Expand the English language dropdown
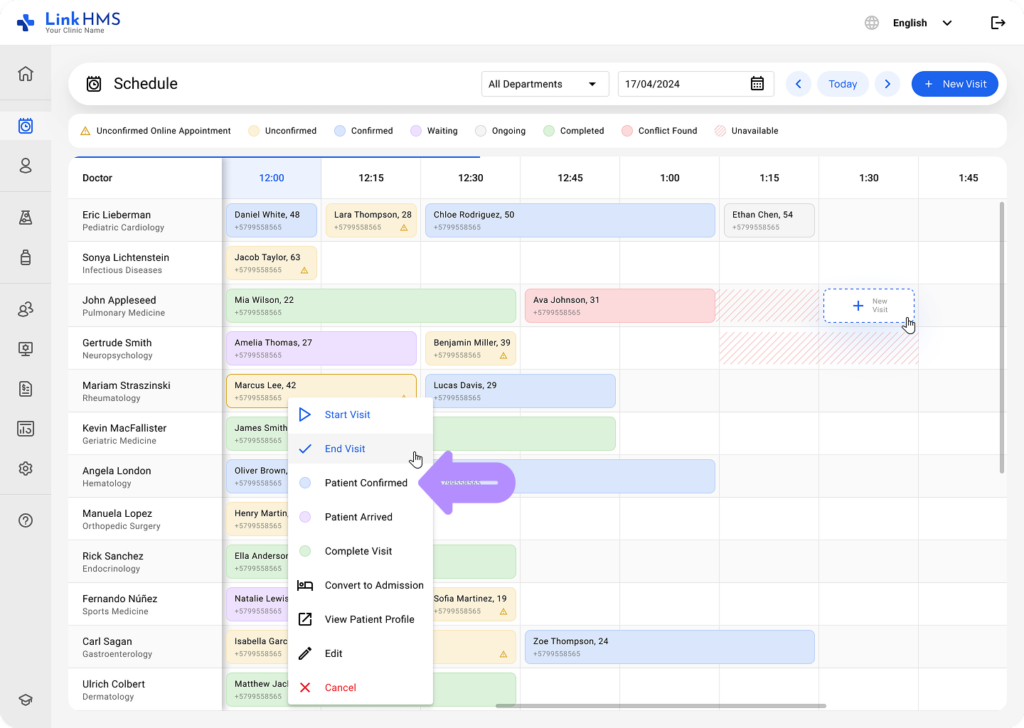This screenshot has width=1024, height=728. (x=922, y=23)
